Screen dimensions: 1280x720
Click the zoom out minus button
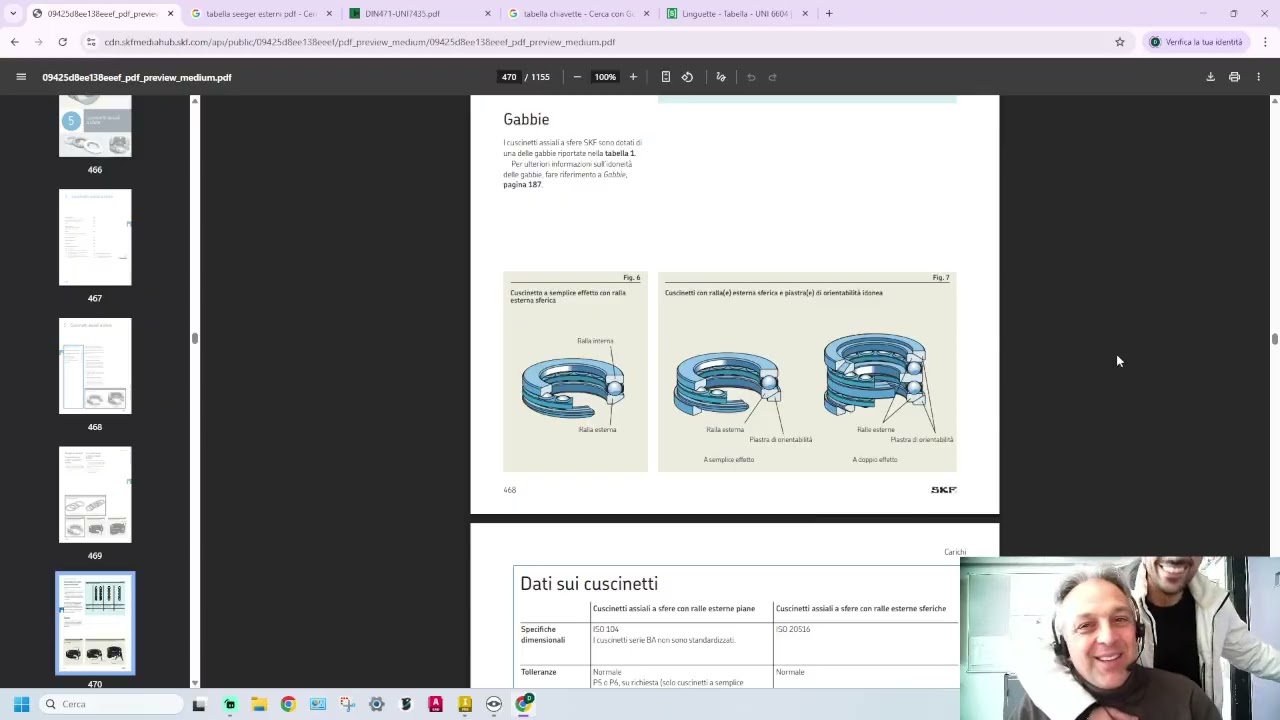coord(577,77)
